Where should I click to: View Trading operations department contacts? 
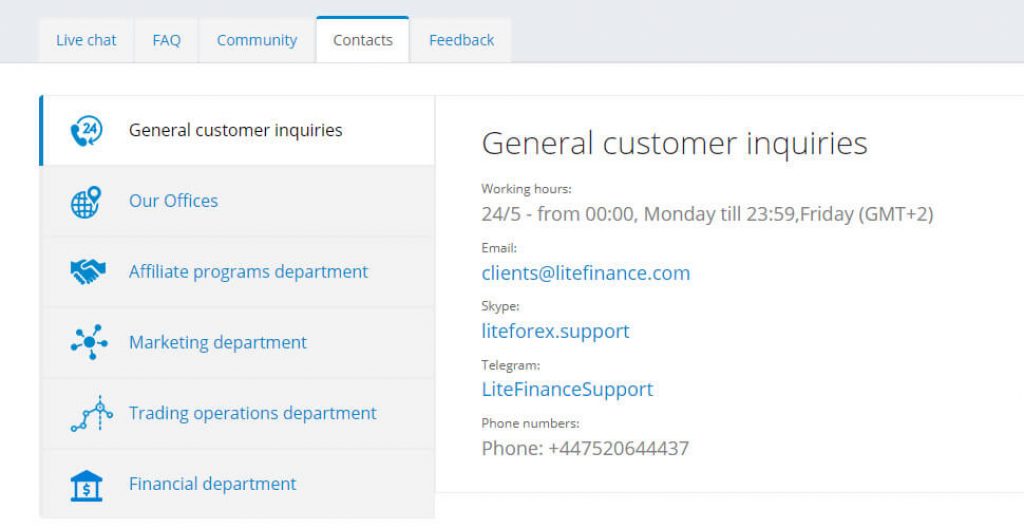coord(252,414)
